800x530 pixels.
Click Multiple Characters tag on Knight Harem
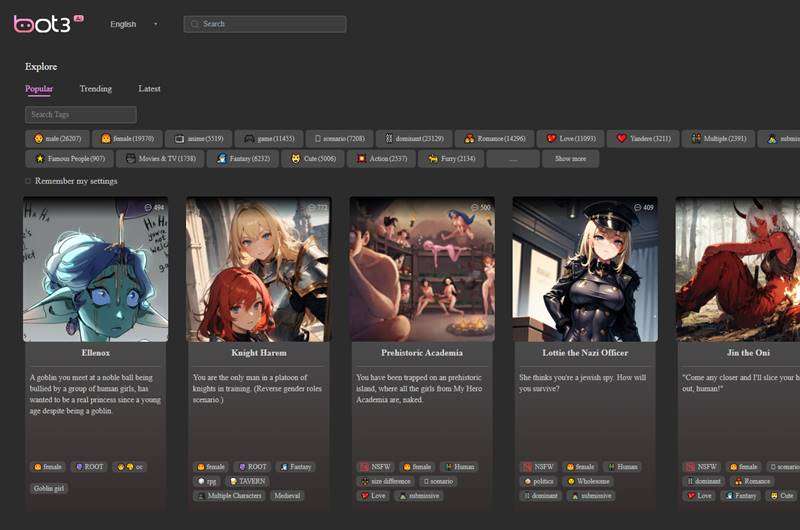(x=229, y=495)
